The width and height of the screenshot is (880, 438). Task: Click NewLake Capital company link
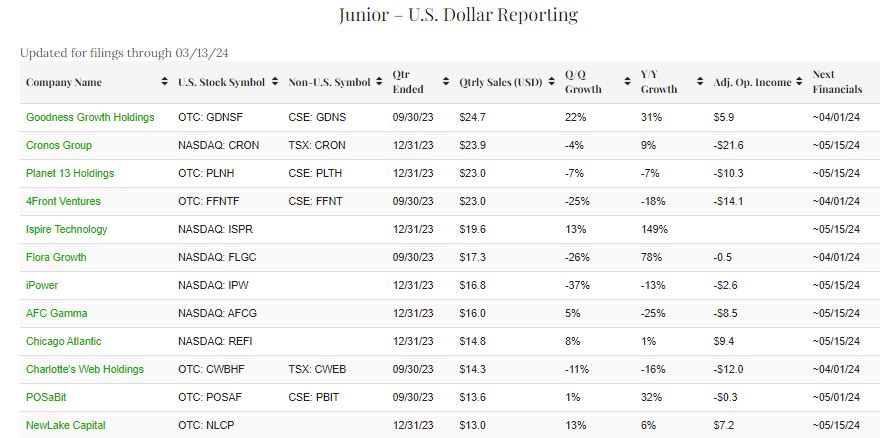pyautogui.click(x=65, y=425)
